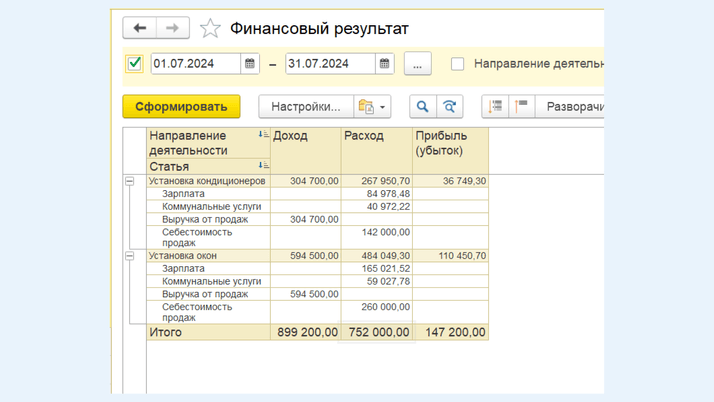The image size is (714, 402).
Task: Sort by Направление деятельности column icon
Action: [263, 134]
